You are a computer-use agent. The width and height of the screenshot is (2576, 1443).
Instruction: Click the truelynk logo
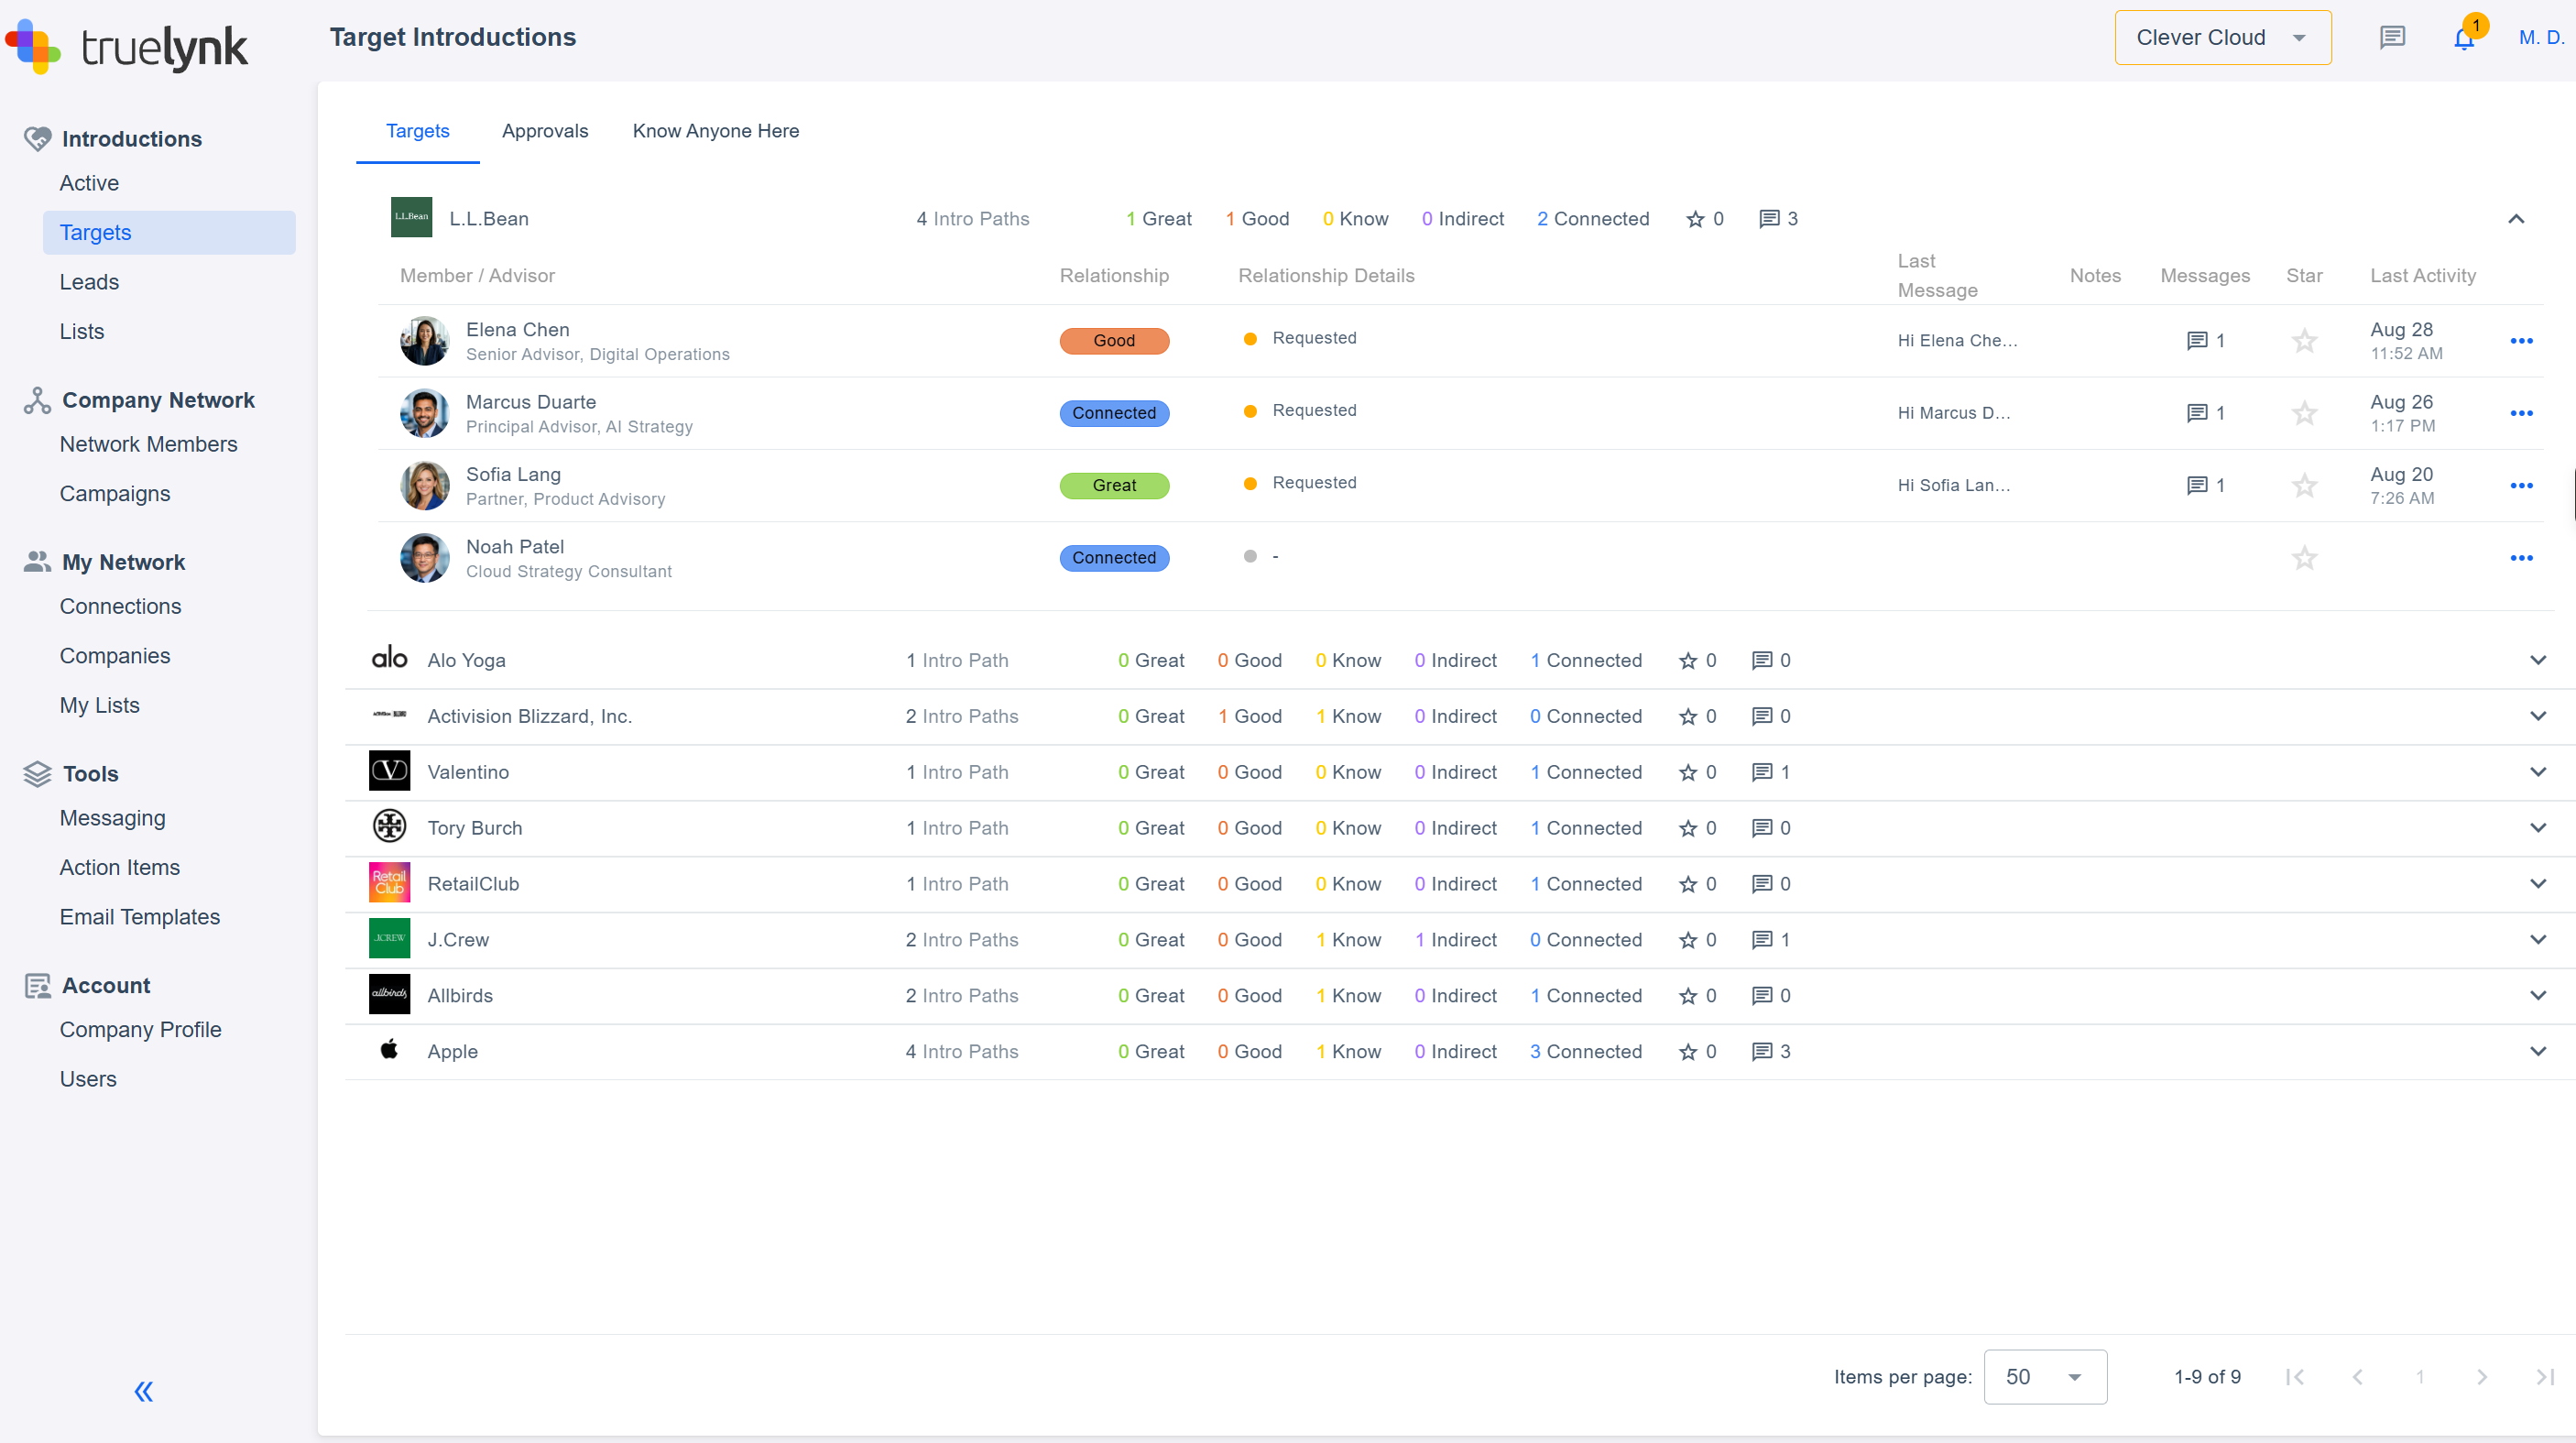pos(126,45)
